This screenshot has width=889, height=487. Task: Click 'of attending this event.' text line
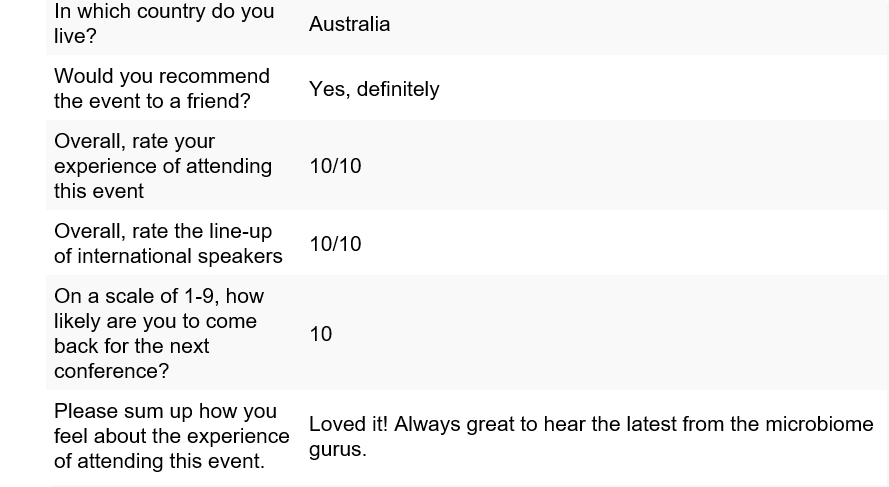click(159, 461)
